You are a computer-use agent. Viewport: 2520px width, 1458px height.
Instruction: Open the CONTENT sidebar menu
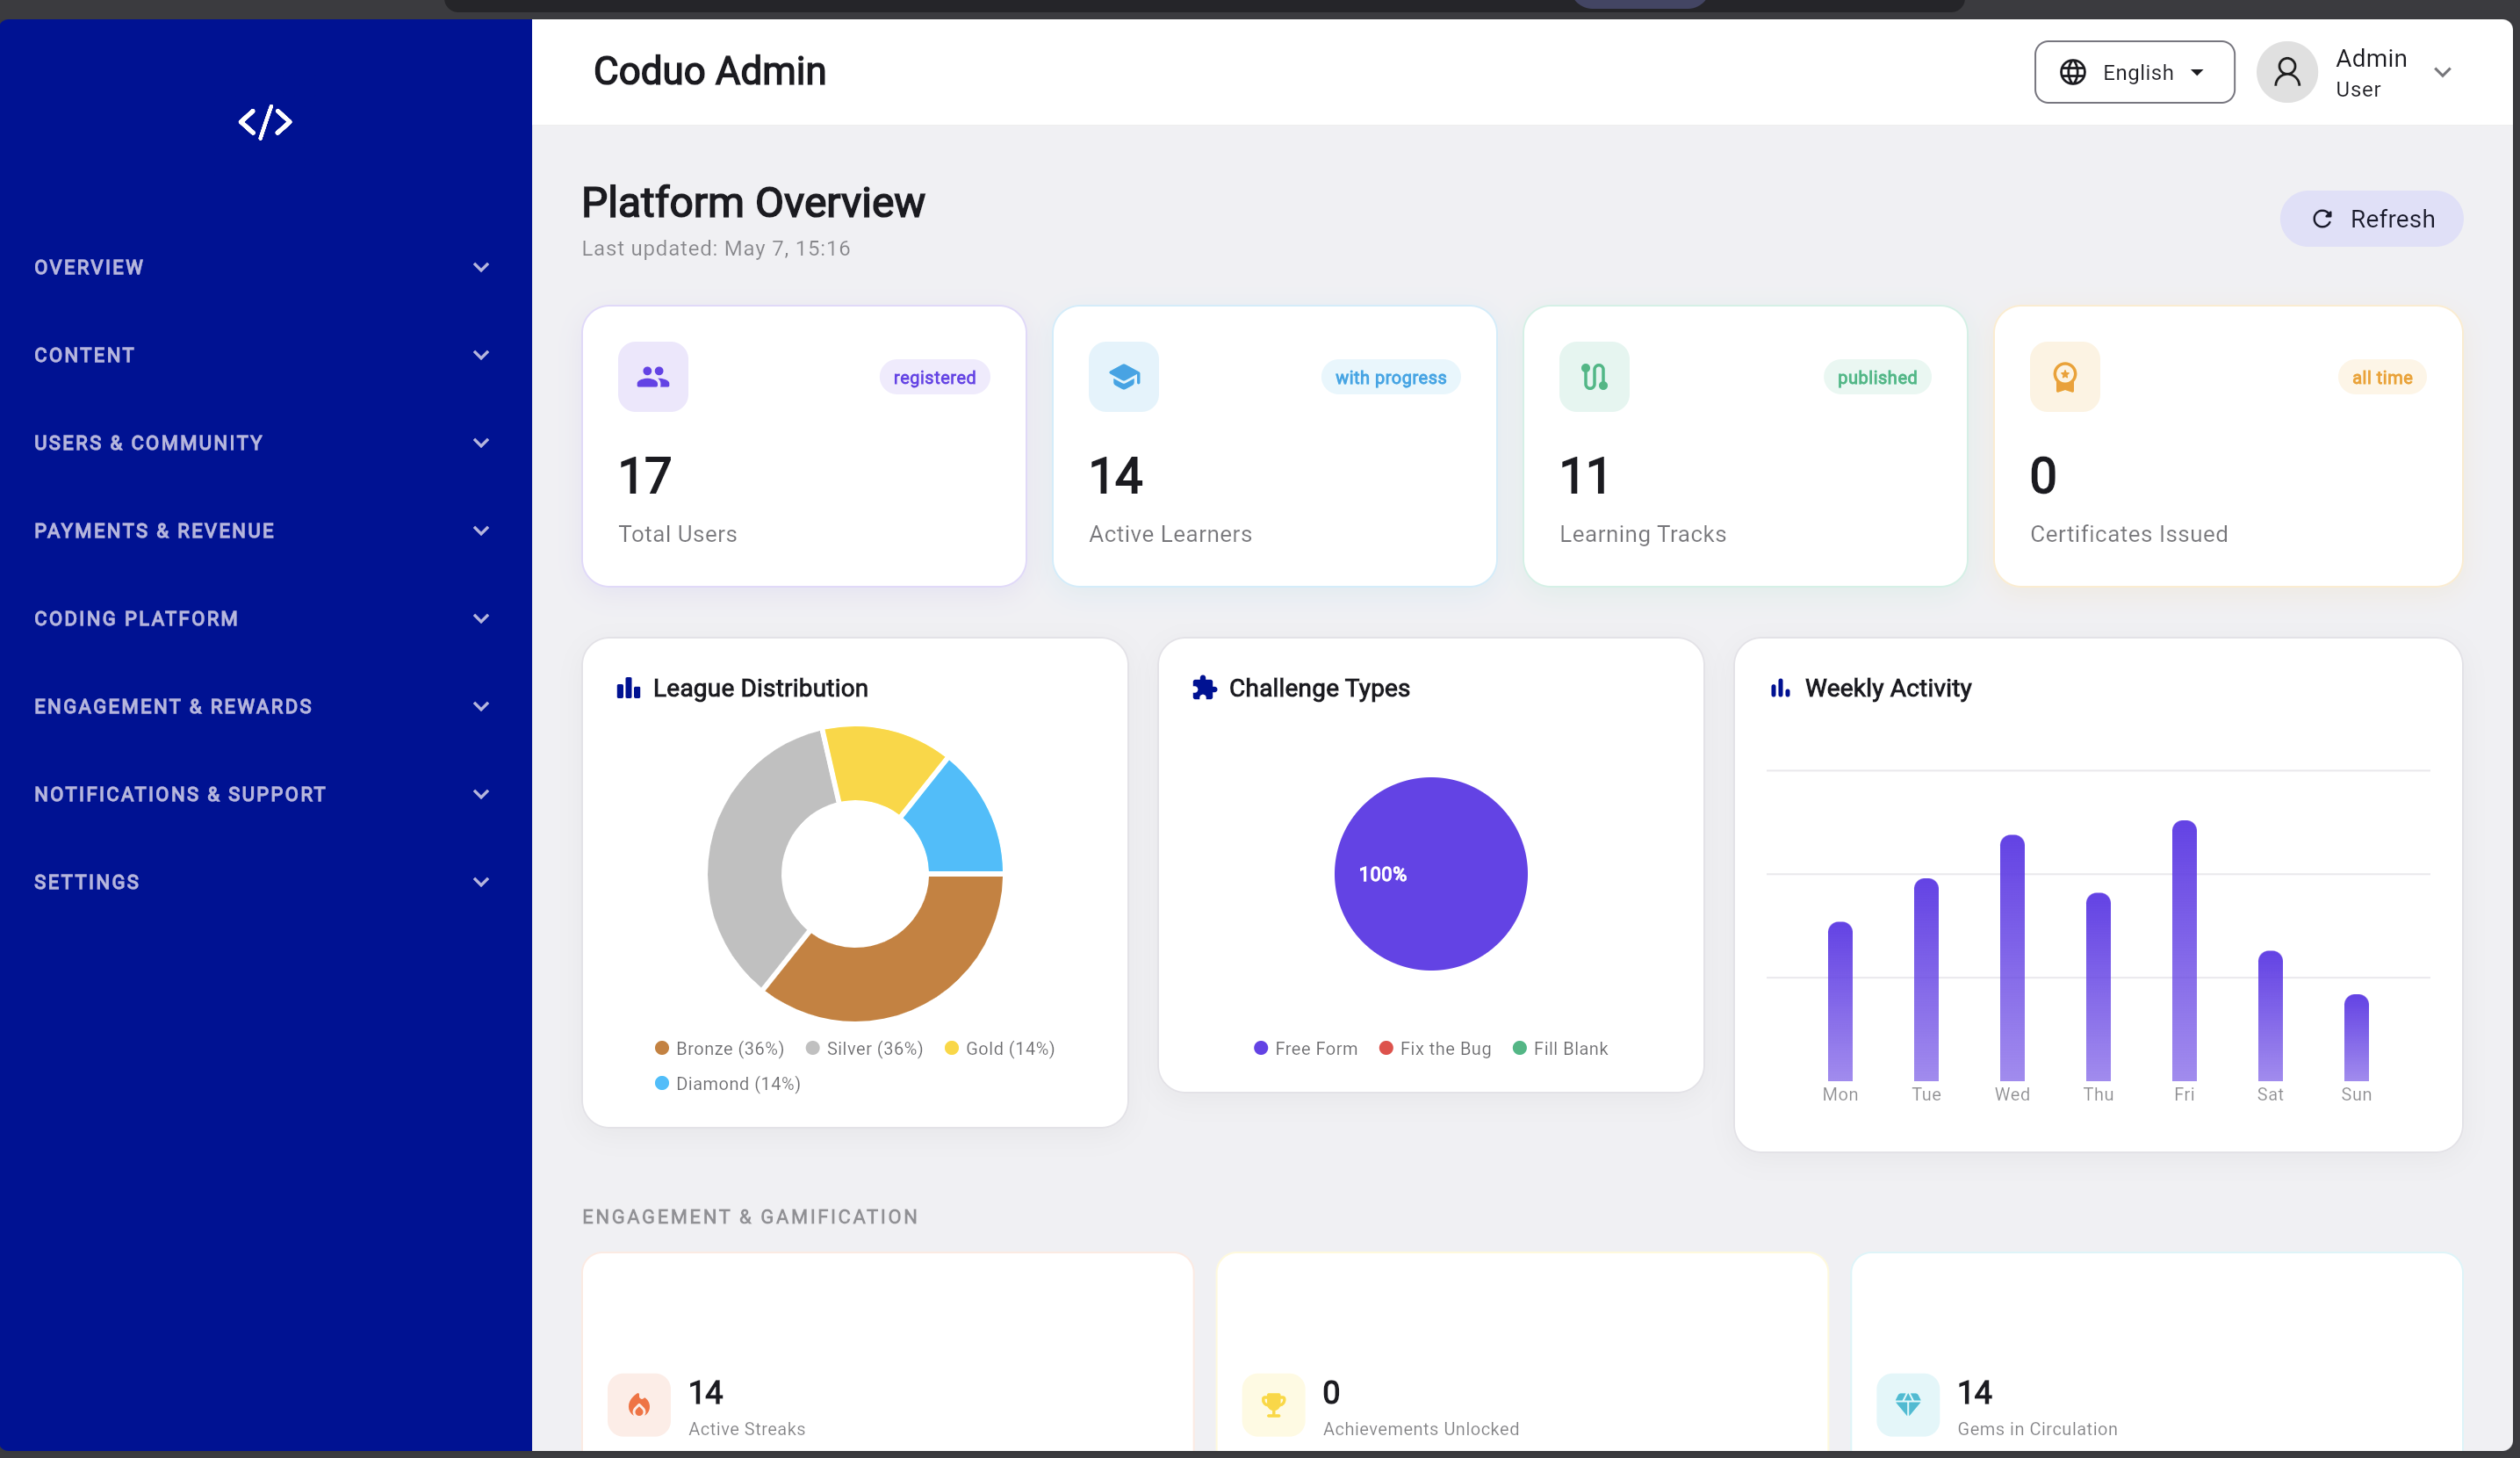click(x=264, y=355)
